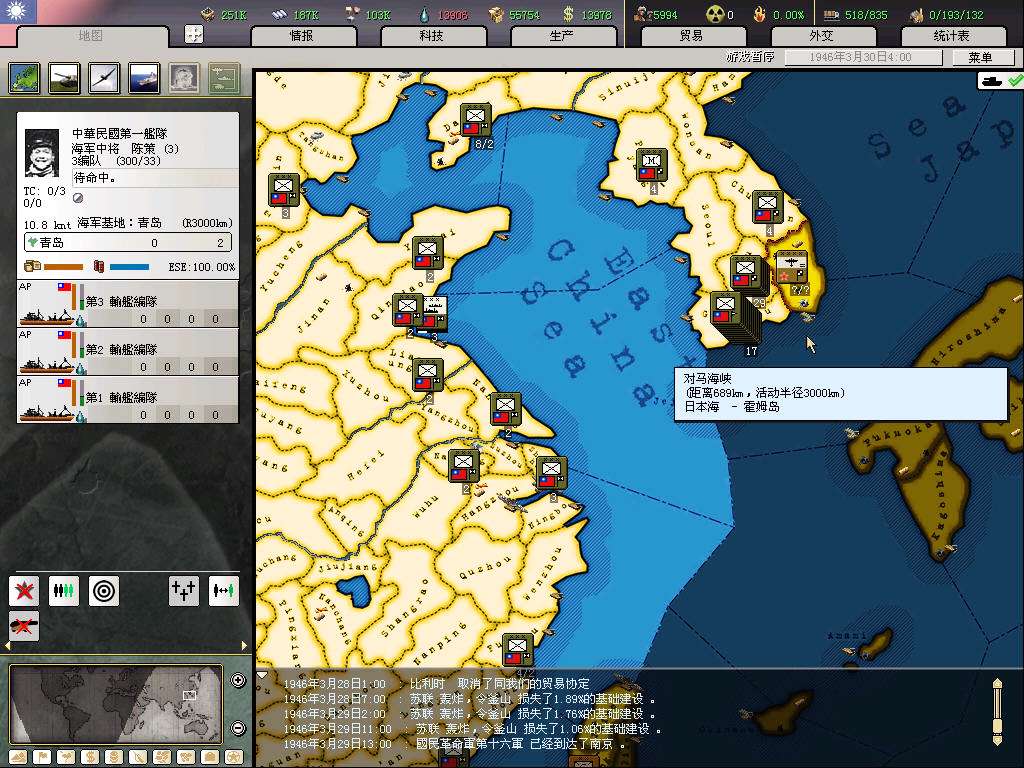Open the green theatre overview icon

click(224, 78)
